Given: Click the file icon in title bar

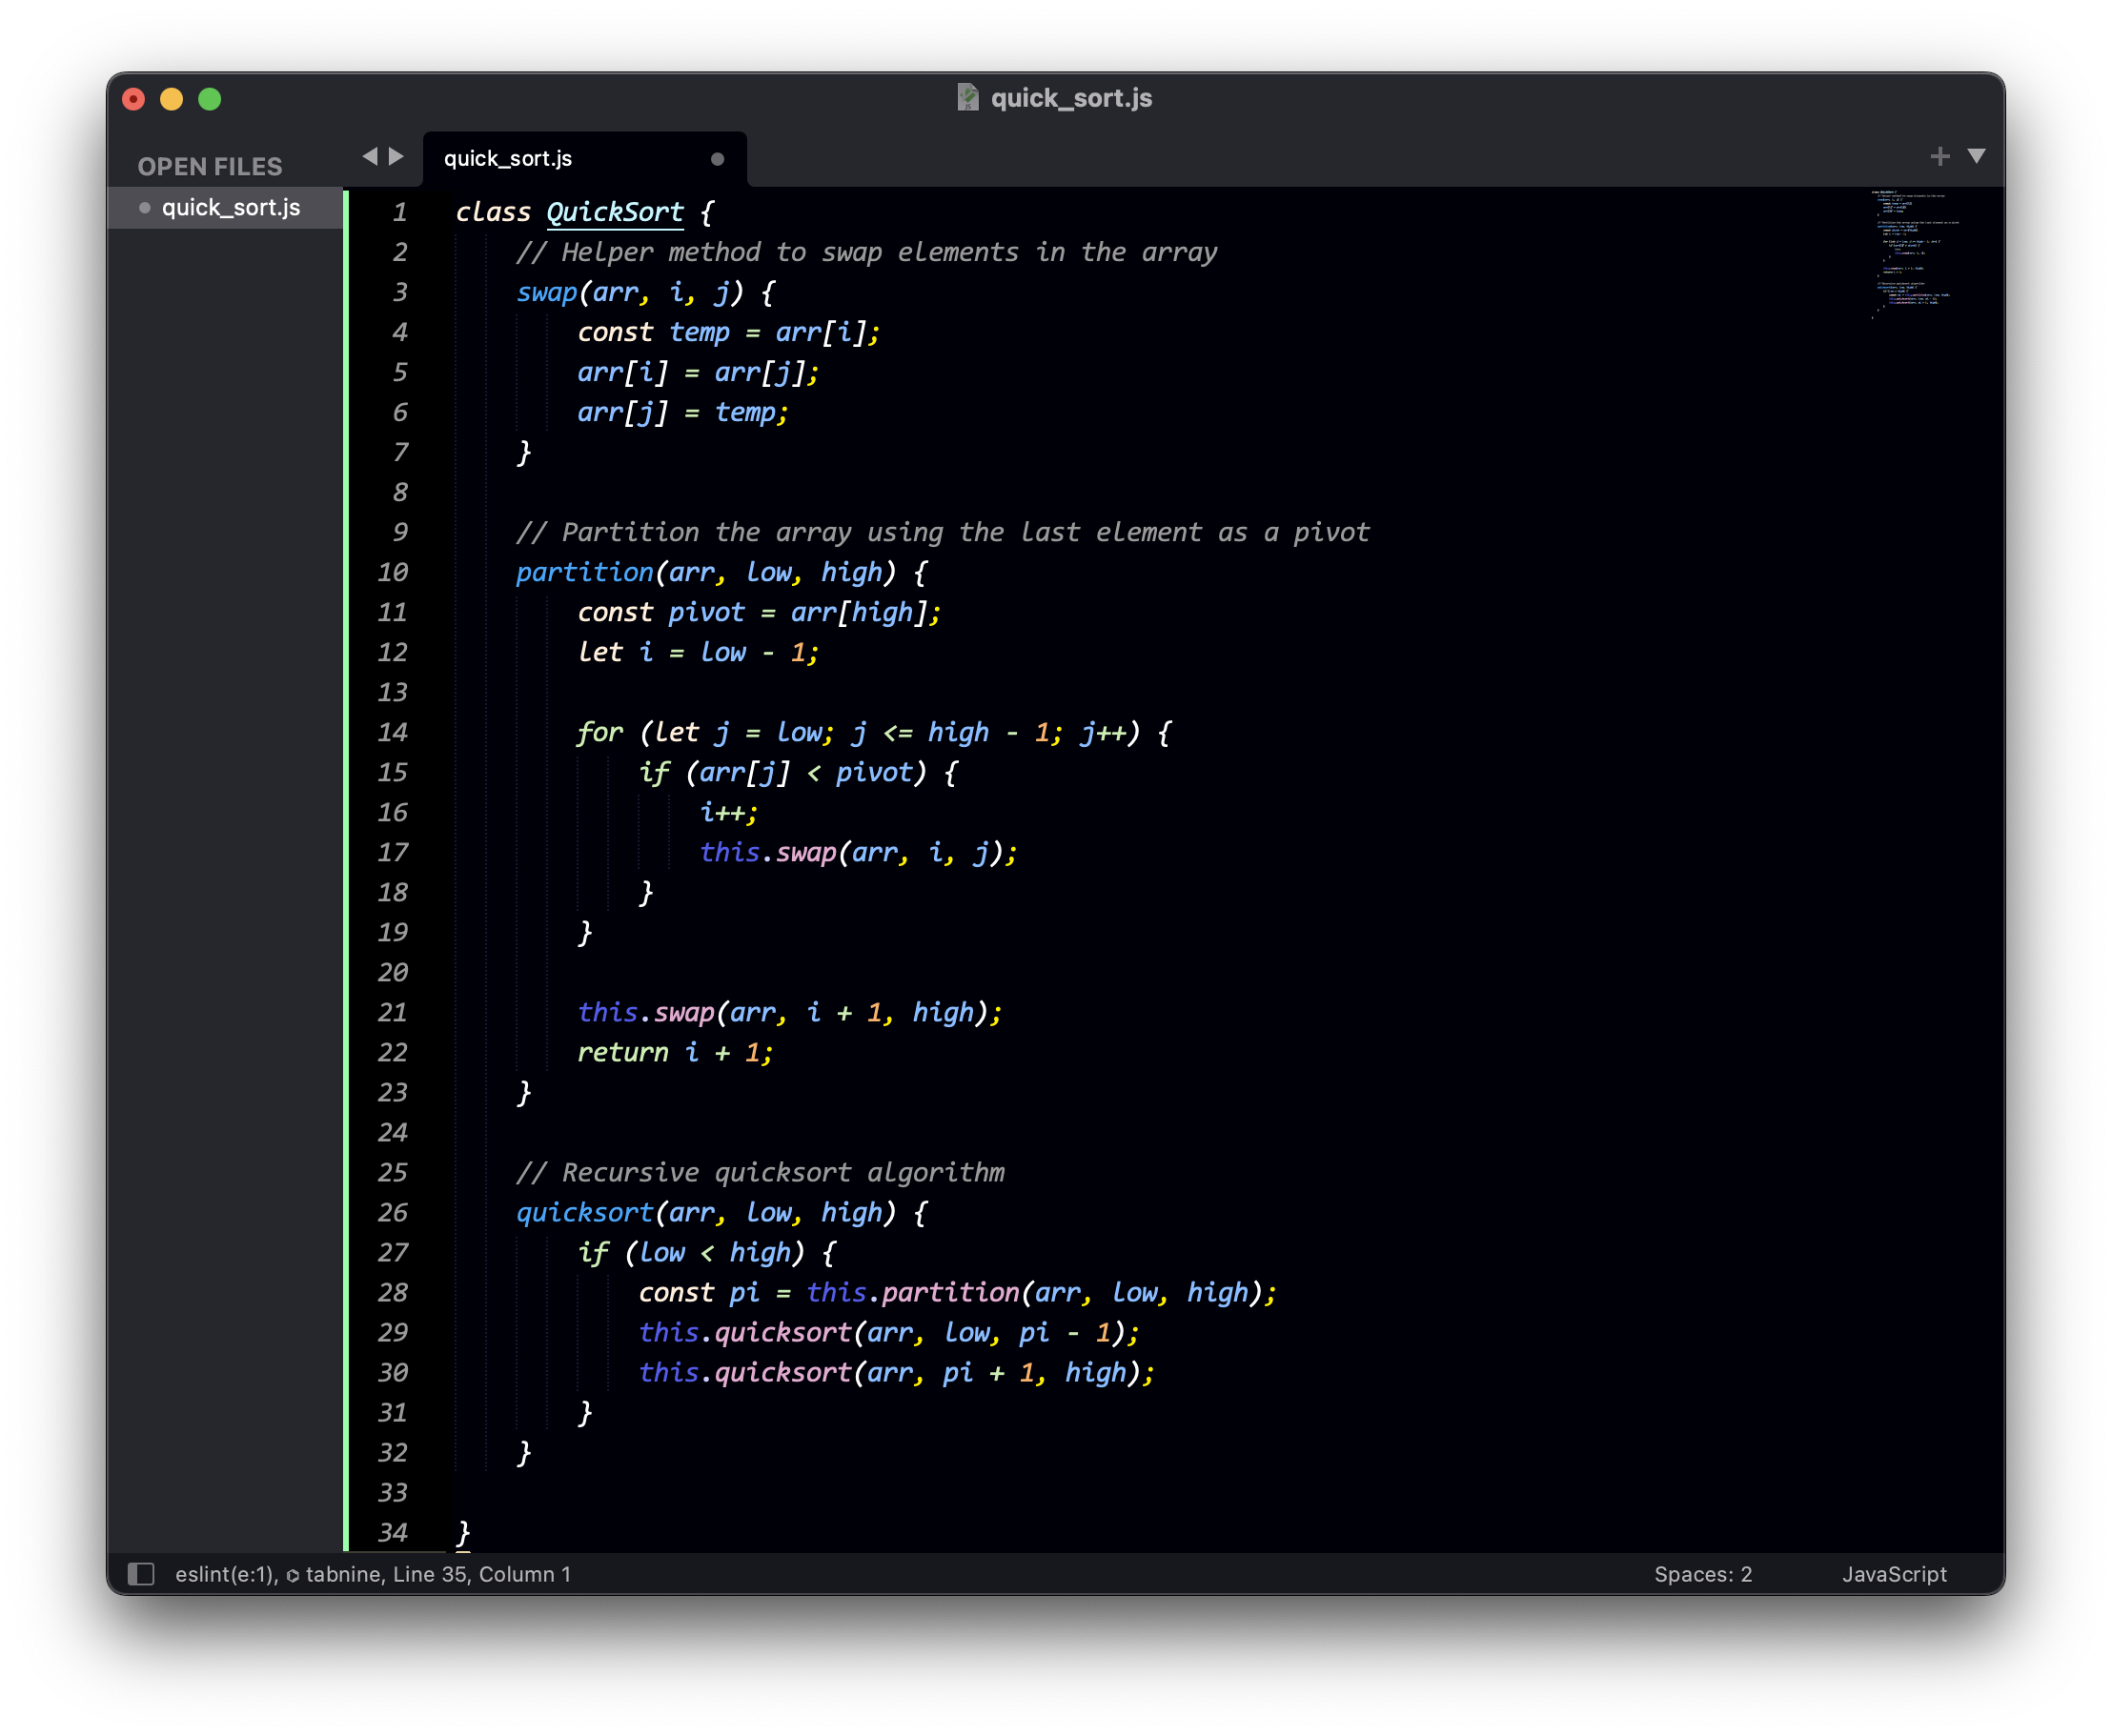Looking at the screenshot, I should [967, 97].
